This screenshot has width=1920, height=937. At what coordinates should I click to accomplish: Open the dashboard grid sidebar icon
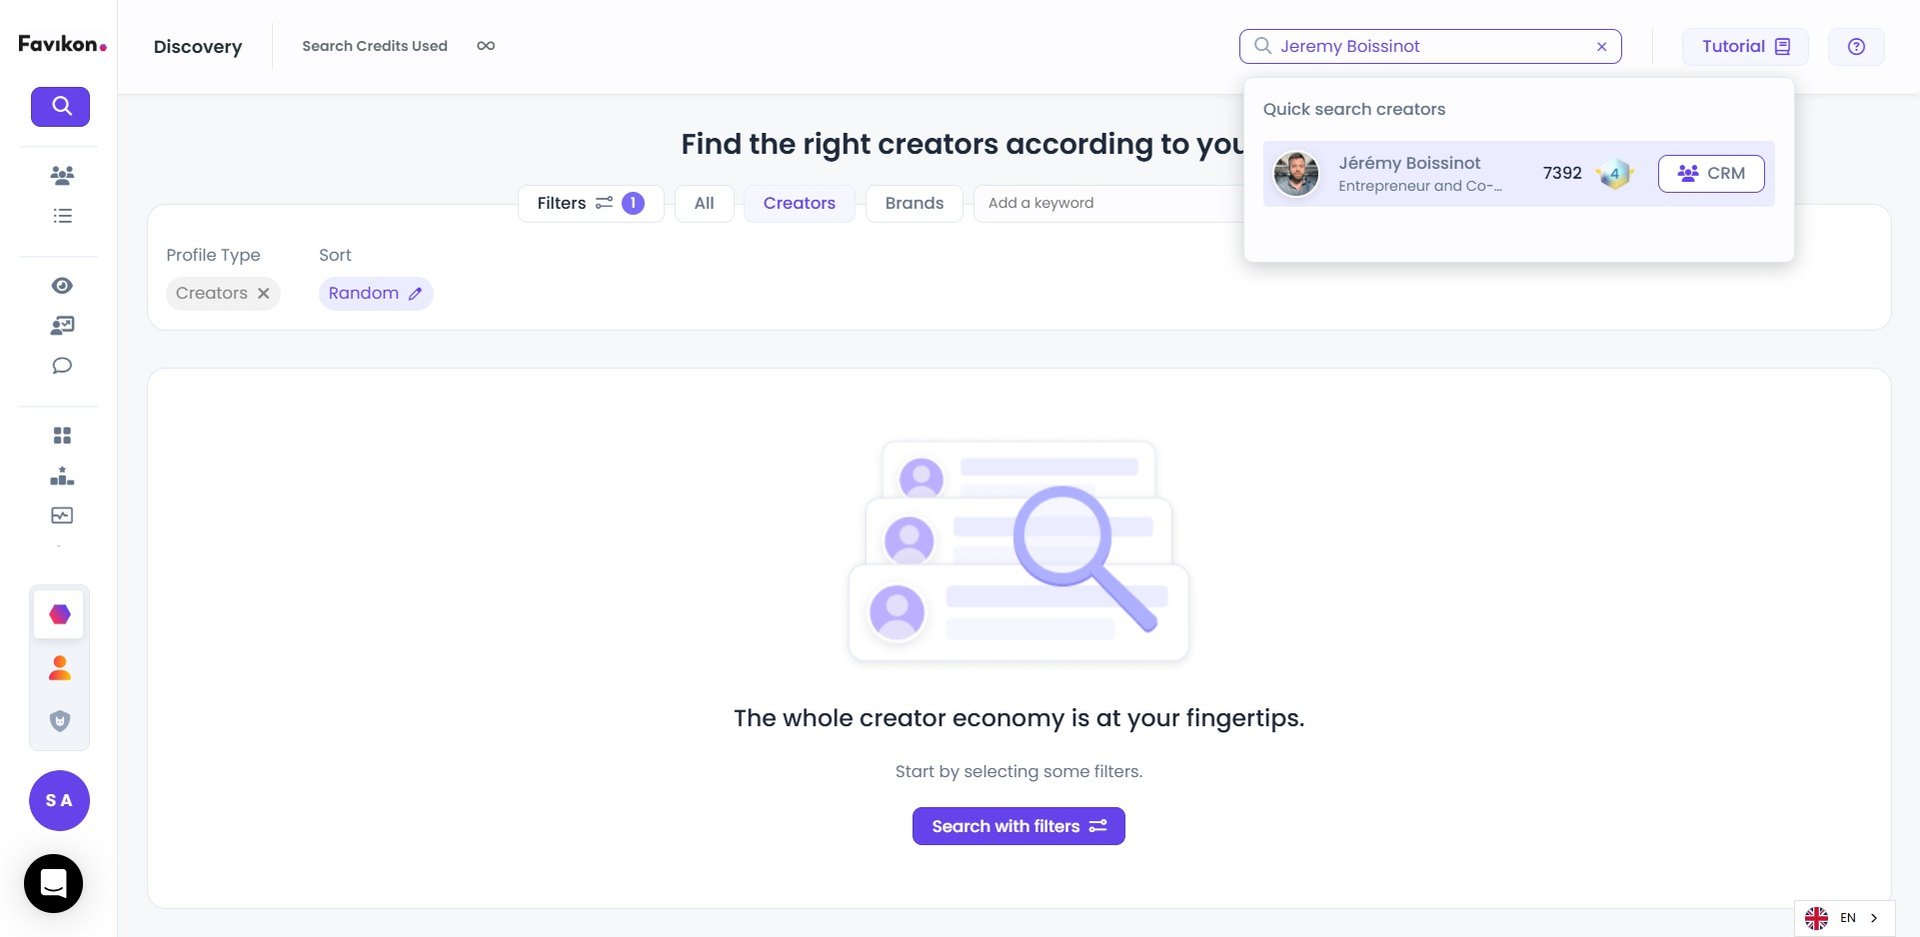tap(62, 436)
